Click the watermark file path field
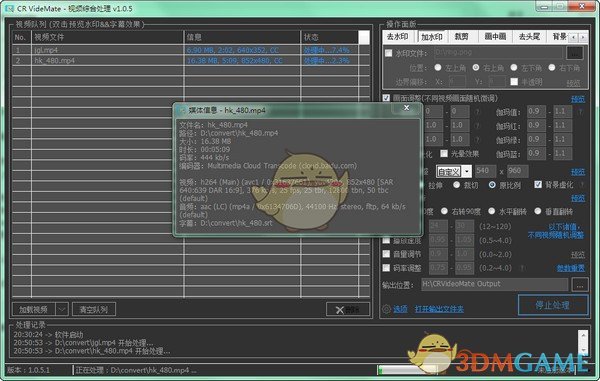600x381 pixels. pos(499,53)
